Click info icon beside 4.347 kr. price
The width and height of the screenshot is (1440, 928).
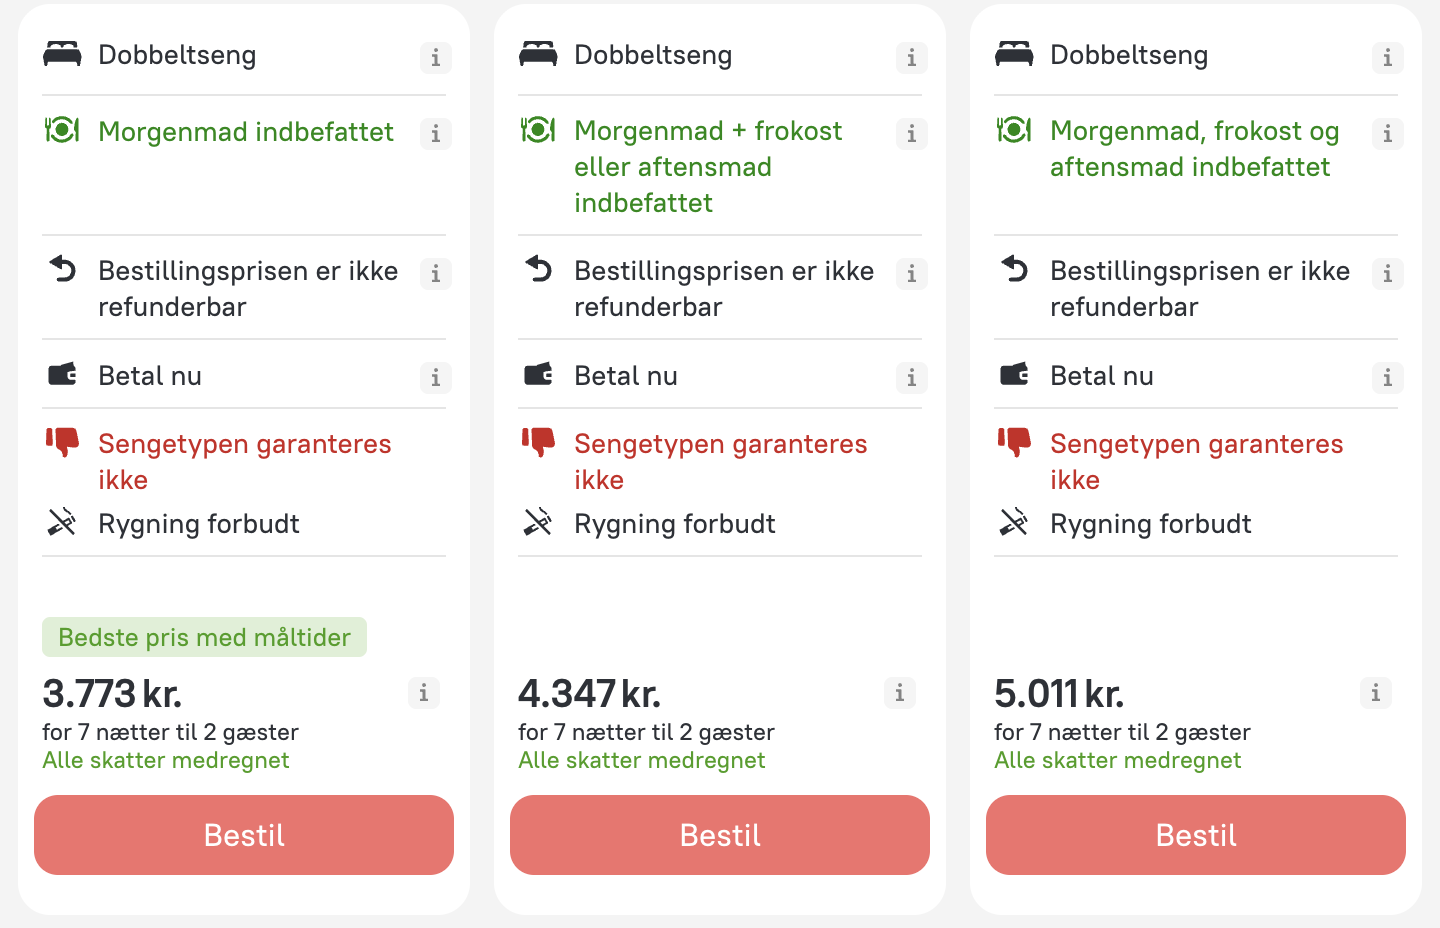(900, 692)
